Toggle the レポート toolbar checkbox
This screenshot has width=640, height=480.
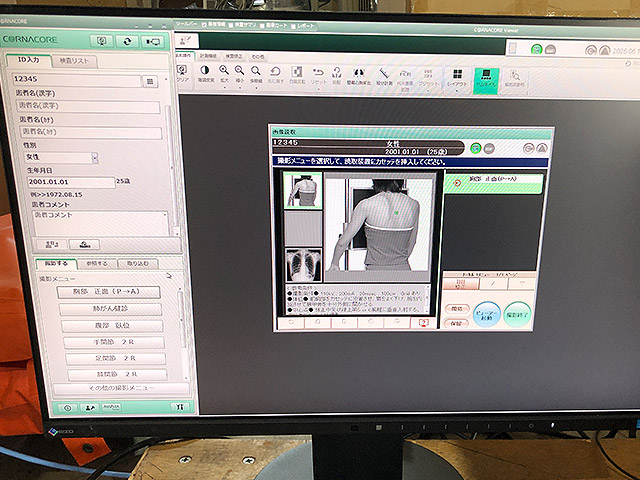(x=293, y=26)
